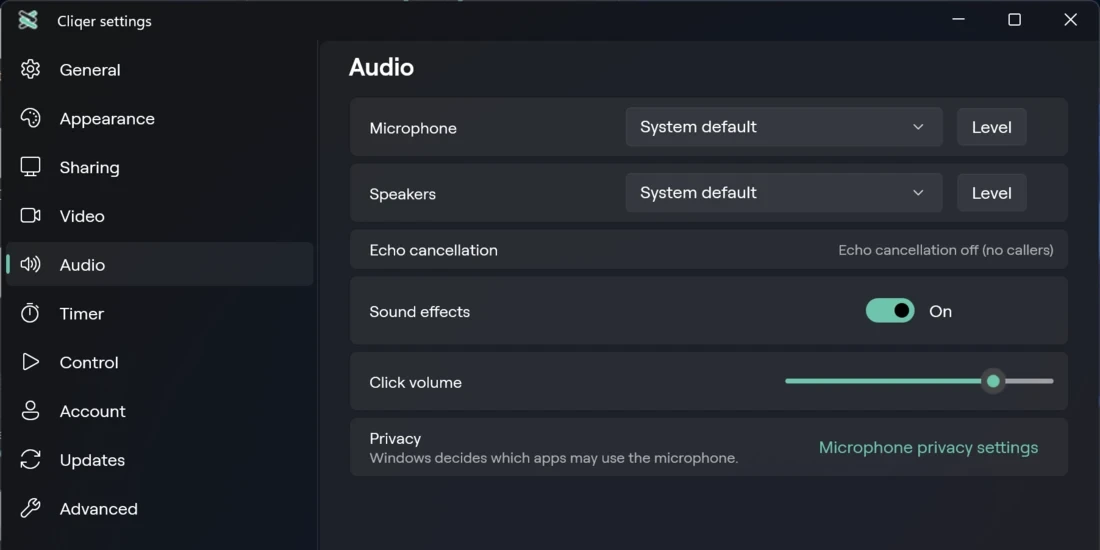The height and width of the screenshot is (550, 1100).
Task: Open the Account settings page
Action: click(160, 410)
